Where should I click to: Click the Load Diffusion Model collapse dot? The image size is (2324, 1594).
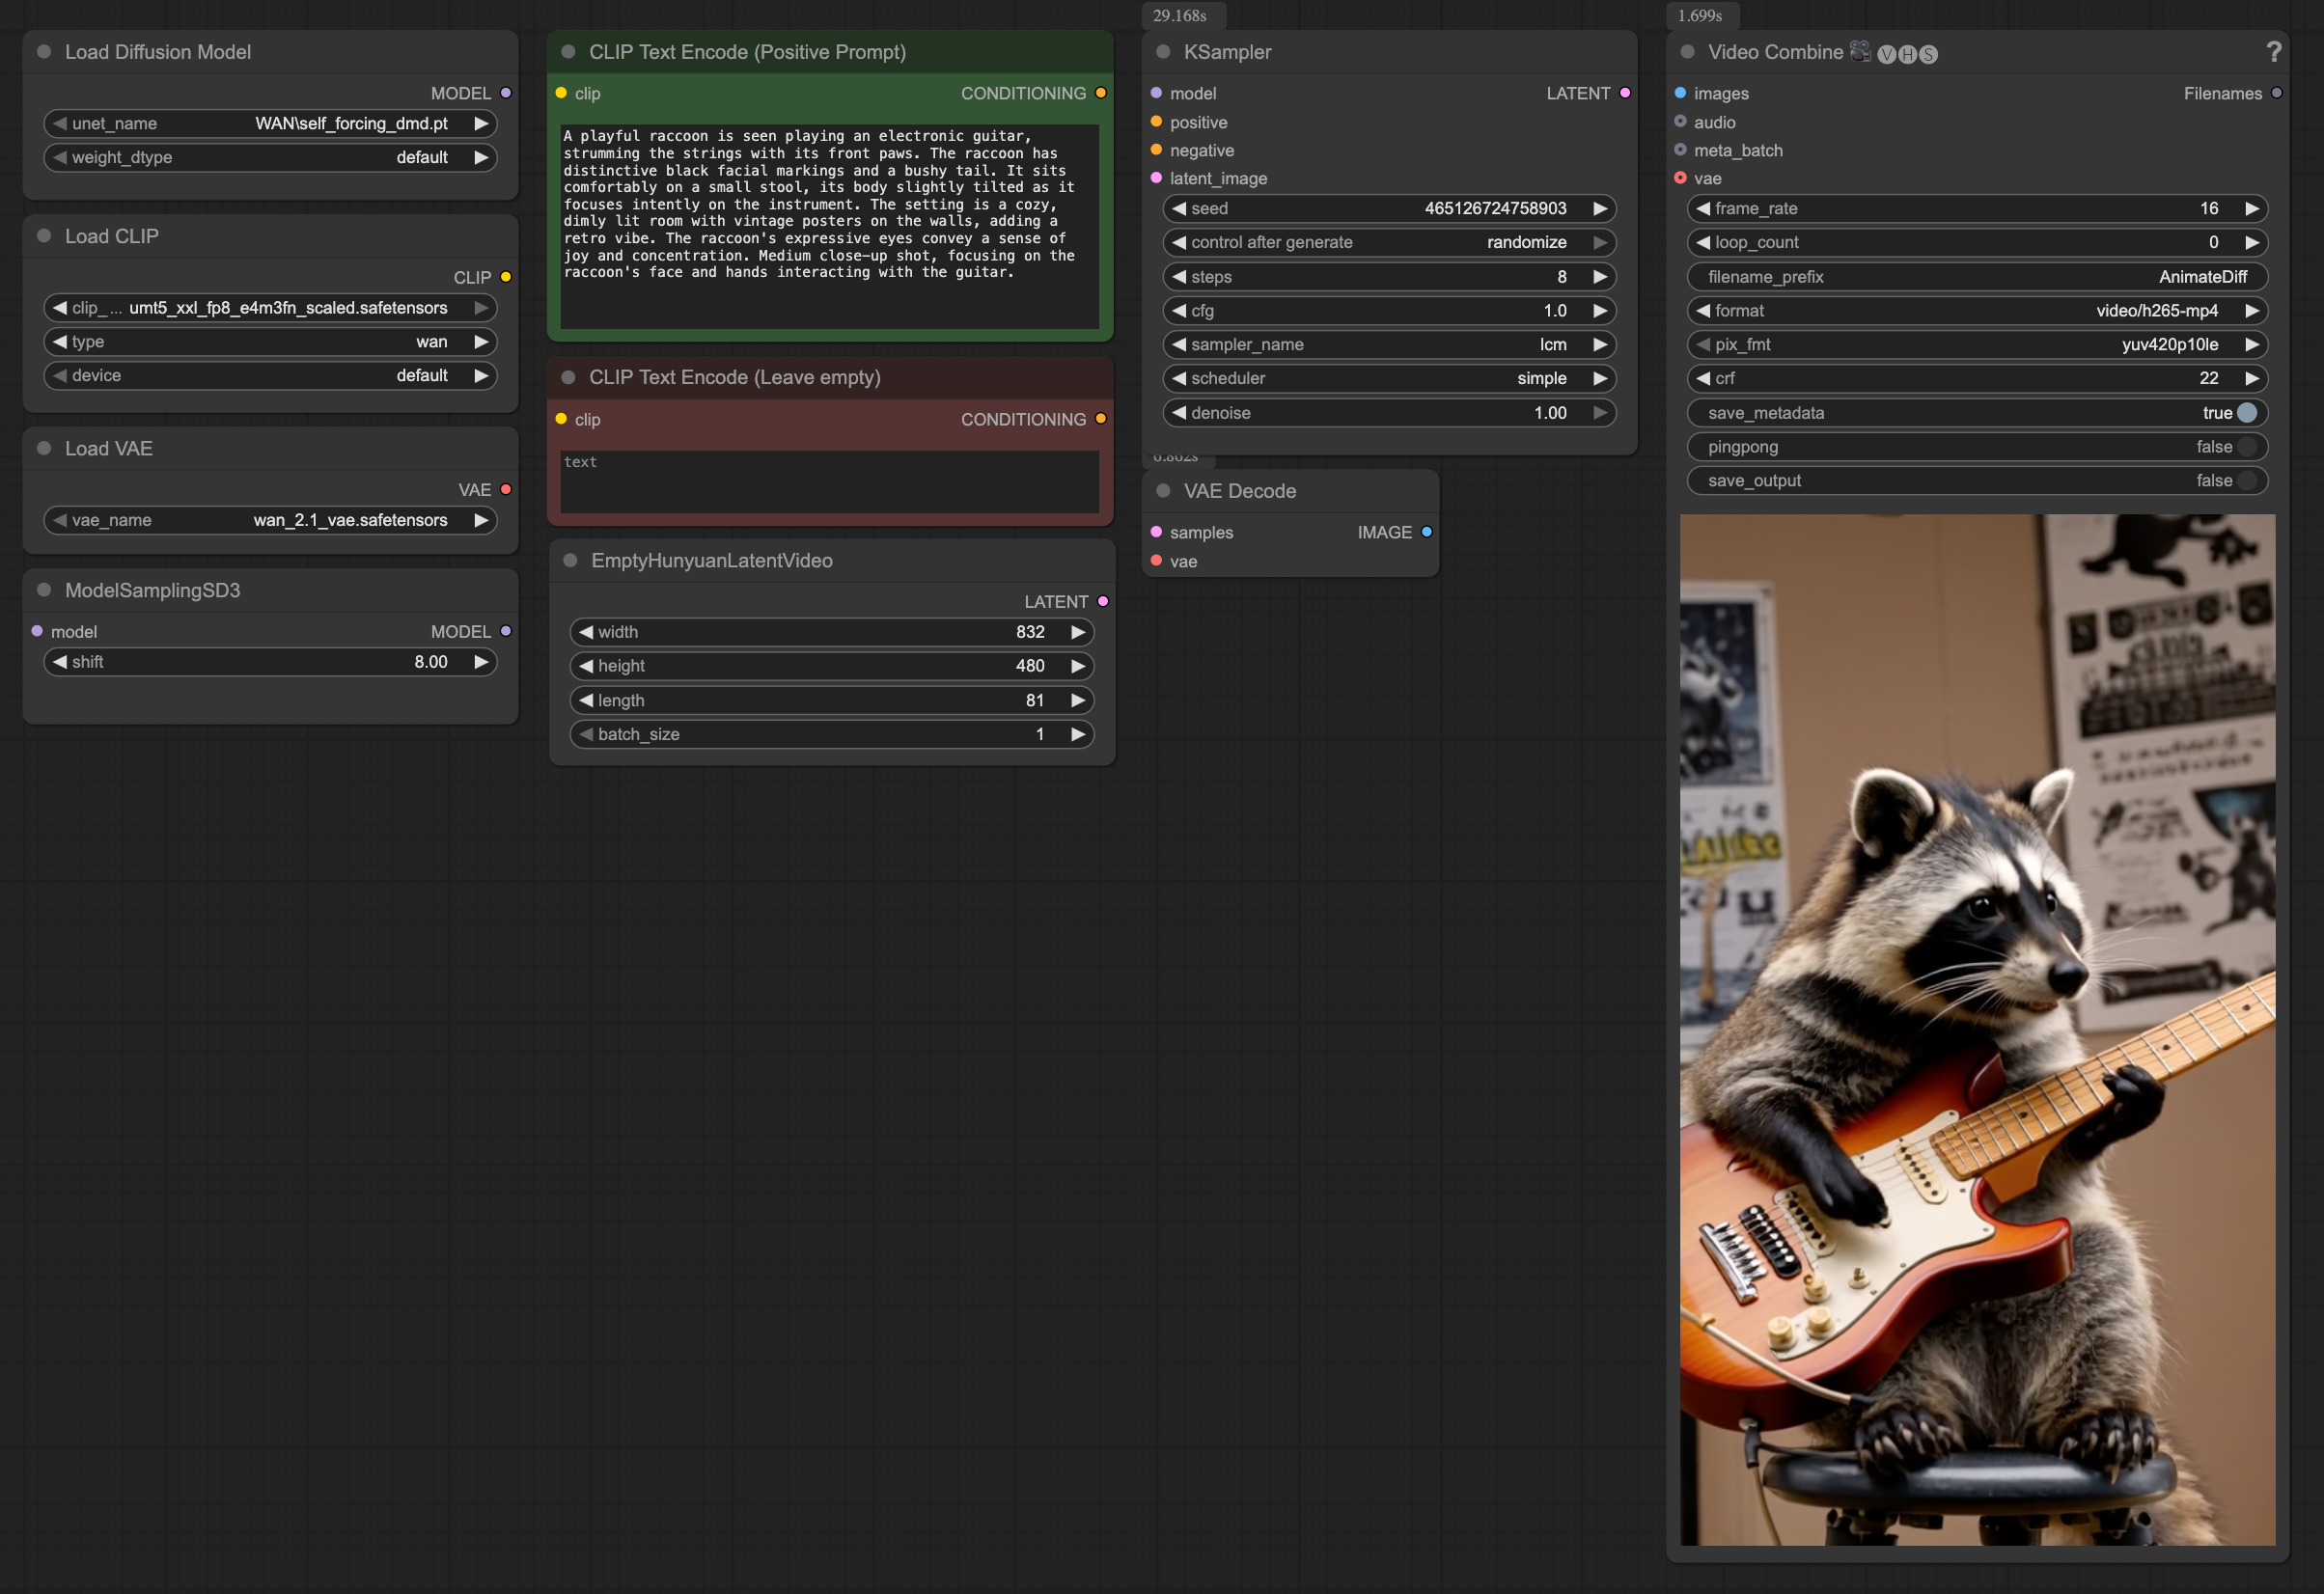(x=44, y=52)
